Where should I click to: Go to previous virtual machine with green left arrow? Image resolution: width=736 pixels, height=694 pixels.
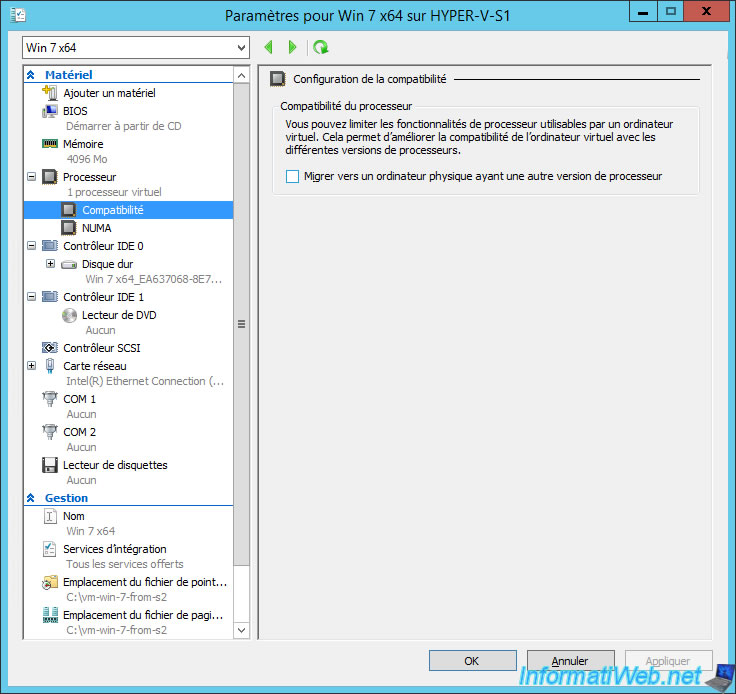coord(268,47)
